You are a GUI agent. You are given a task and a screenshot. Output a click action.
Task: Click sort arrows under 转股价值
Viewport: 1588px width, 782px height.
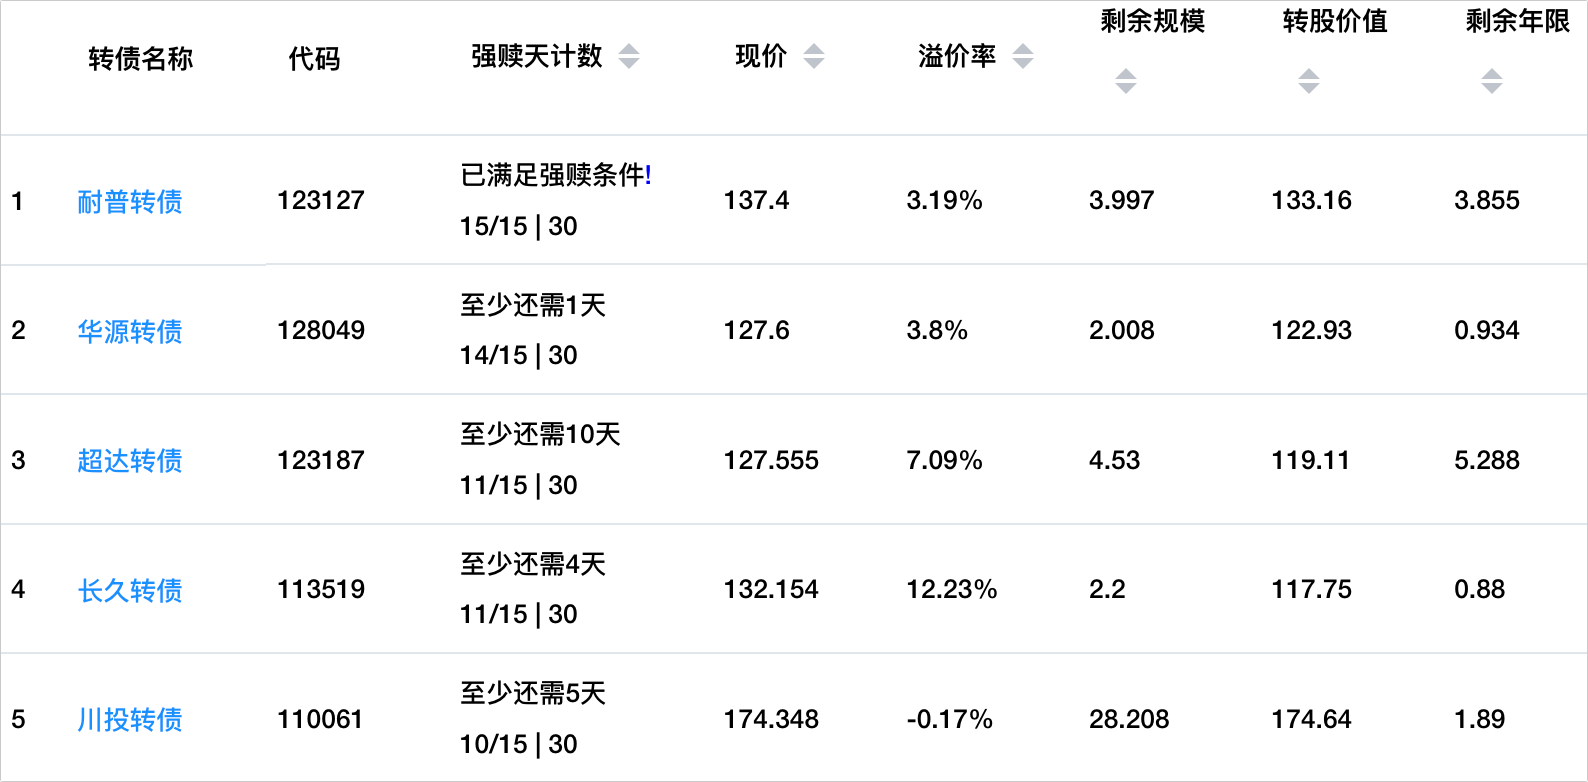1308,81
